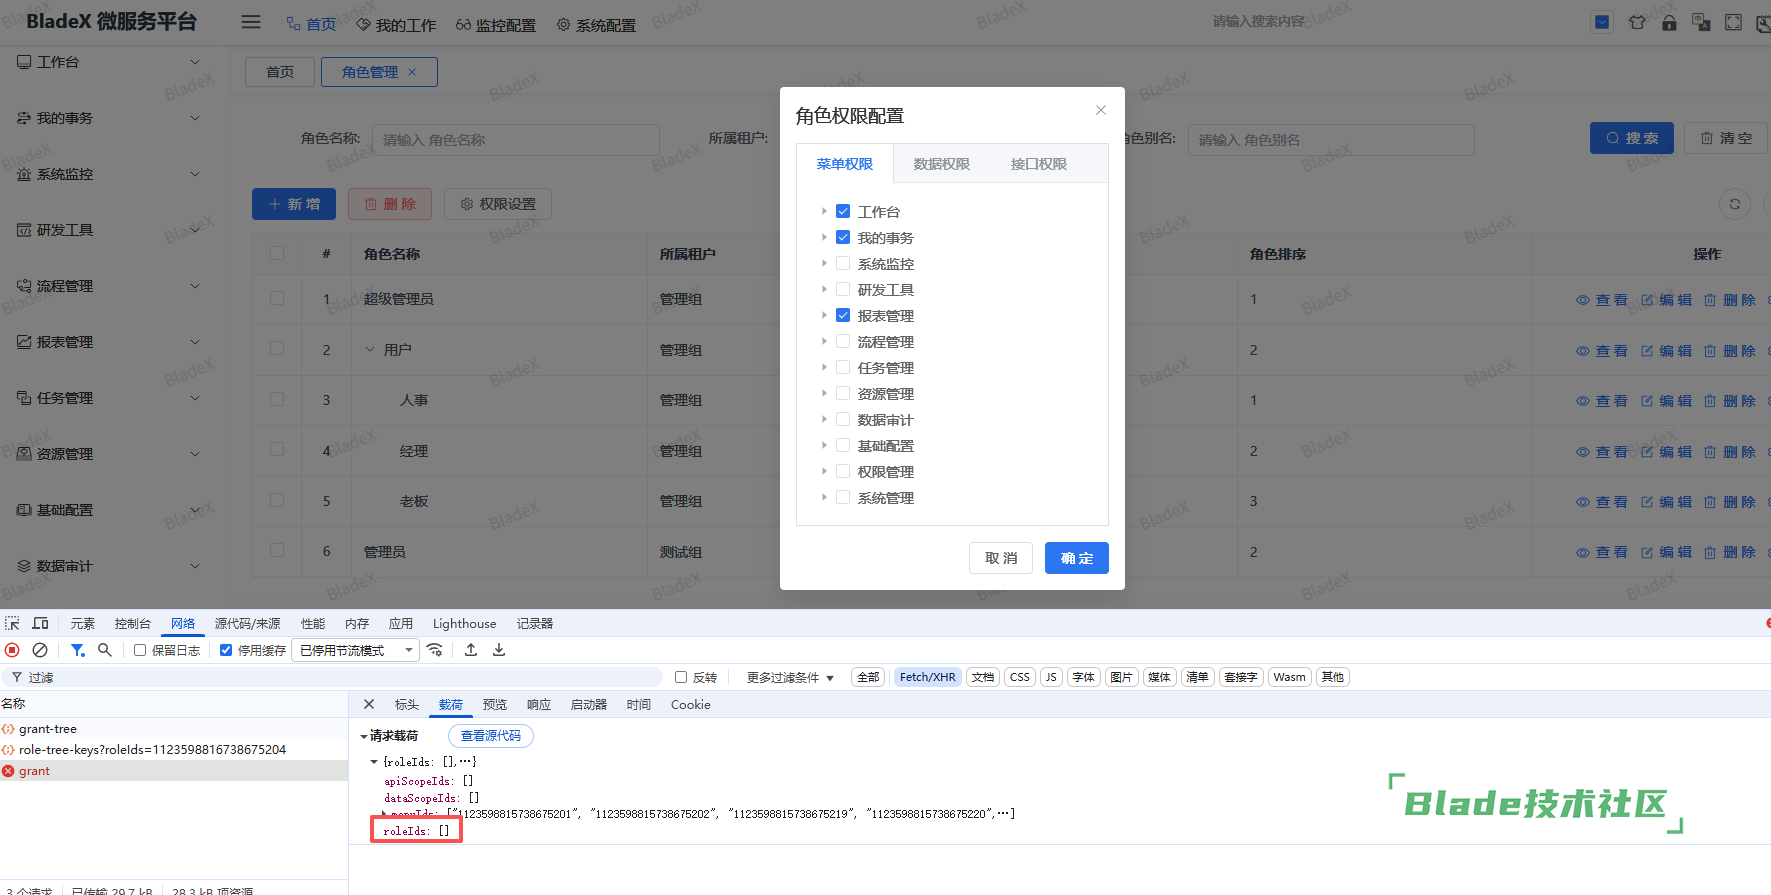This screenshot has width=1771, height=895.
Task: Toggle the DevTools device toolbar icon
Action: click(x=40, y=623)
